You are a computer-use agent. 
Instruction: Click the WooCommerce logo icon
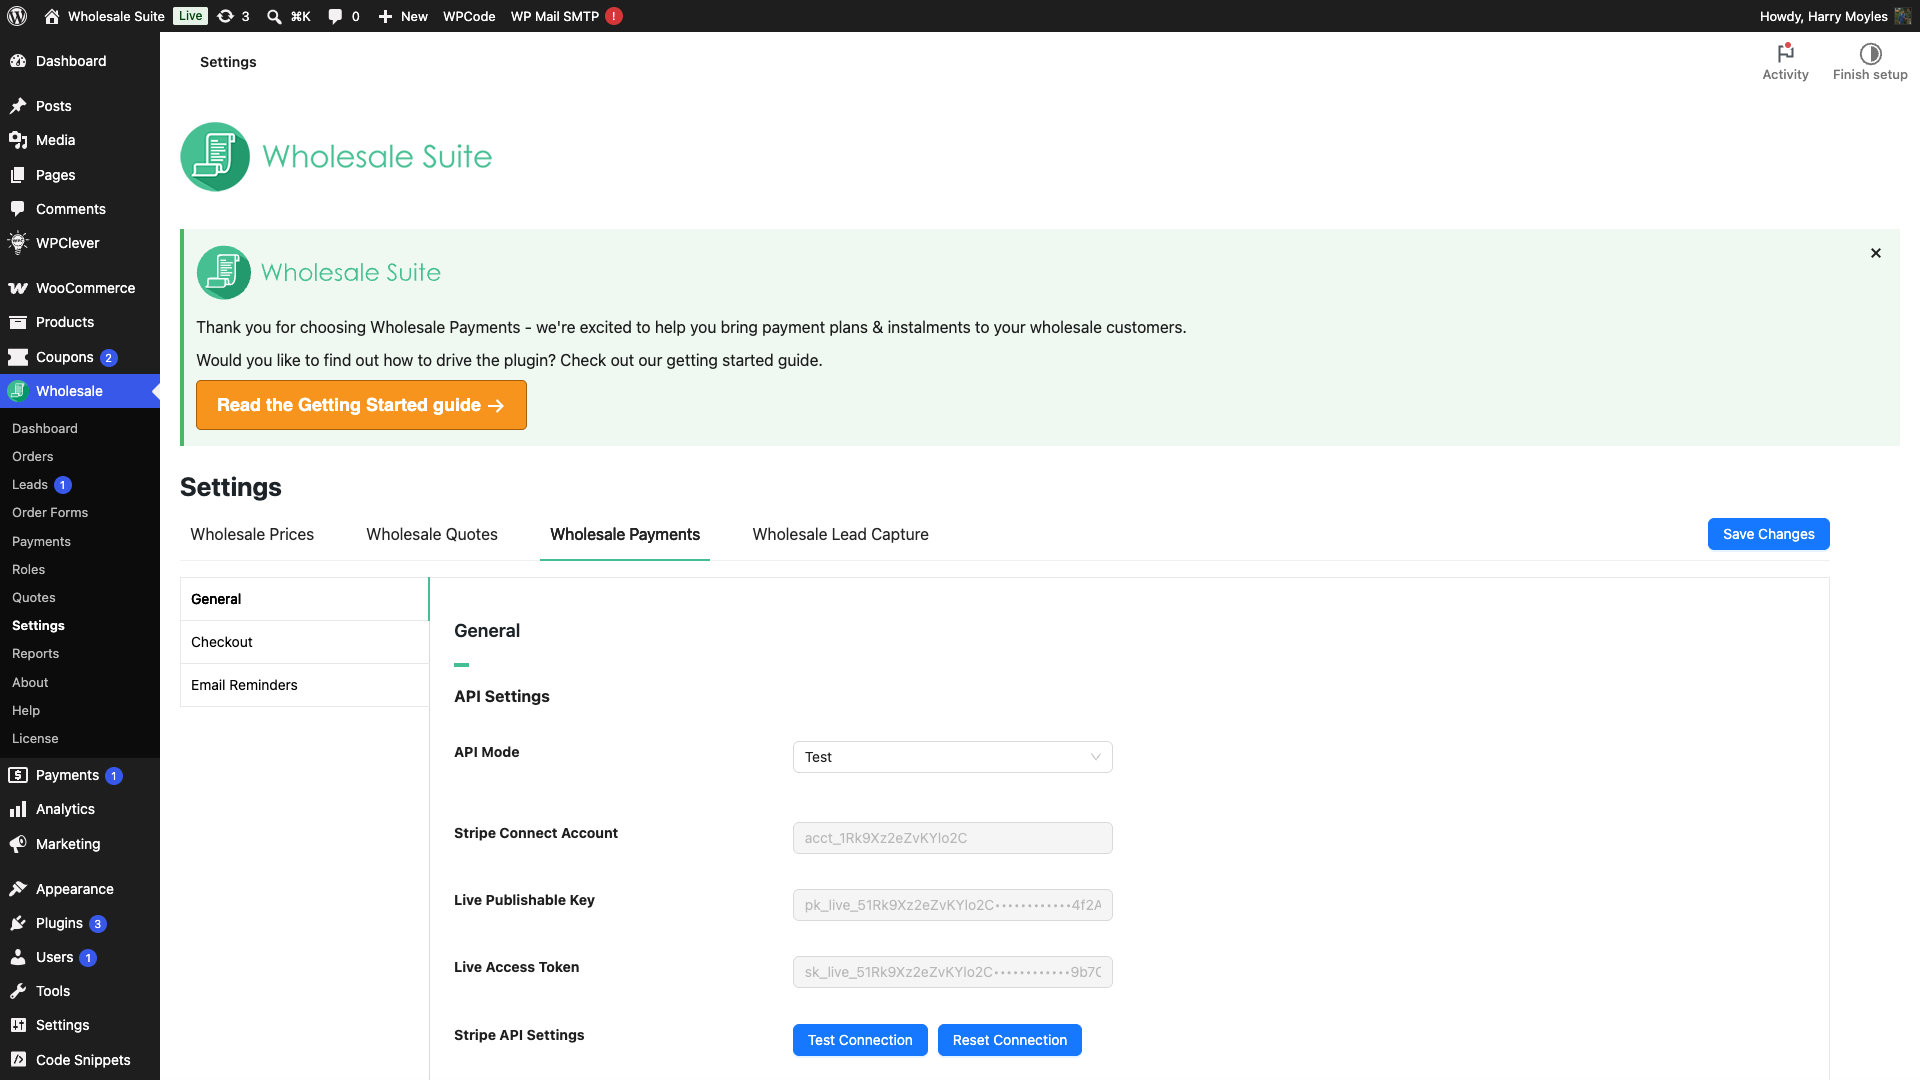point(18,288)
